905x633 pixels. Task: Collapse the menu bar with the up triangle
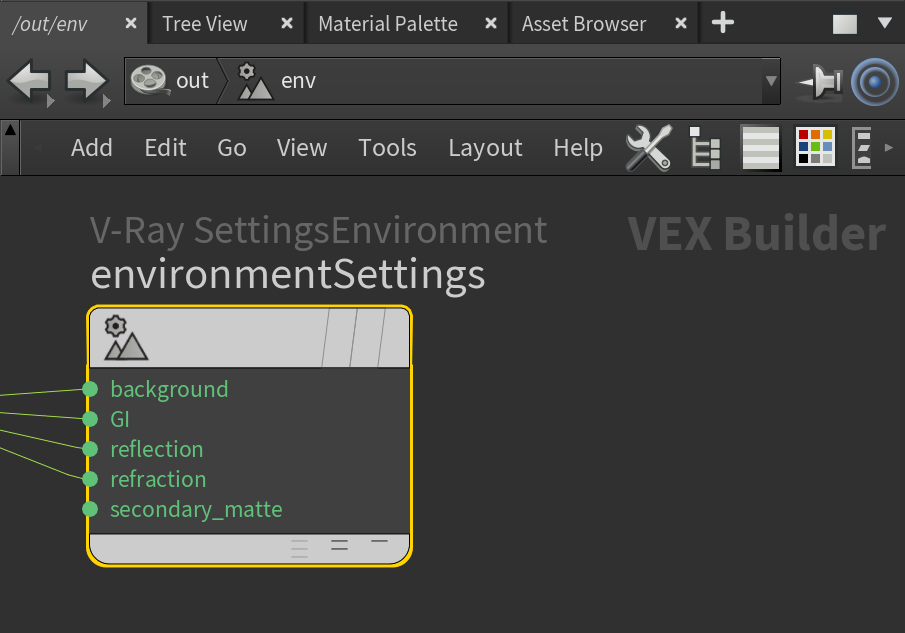10,130
